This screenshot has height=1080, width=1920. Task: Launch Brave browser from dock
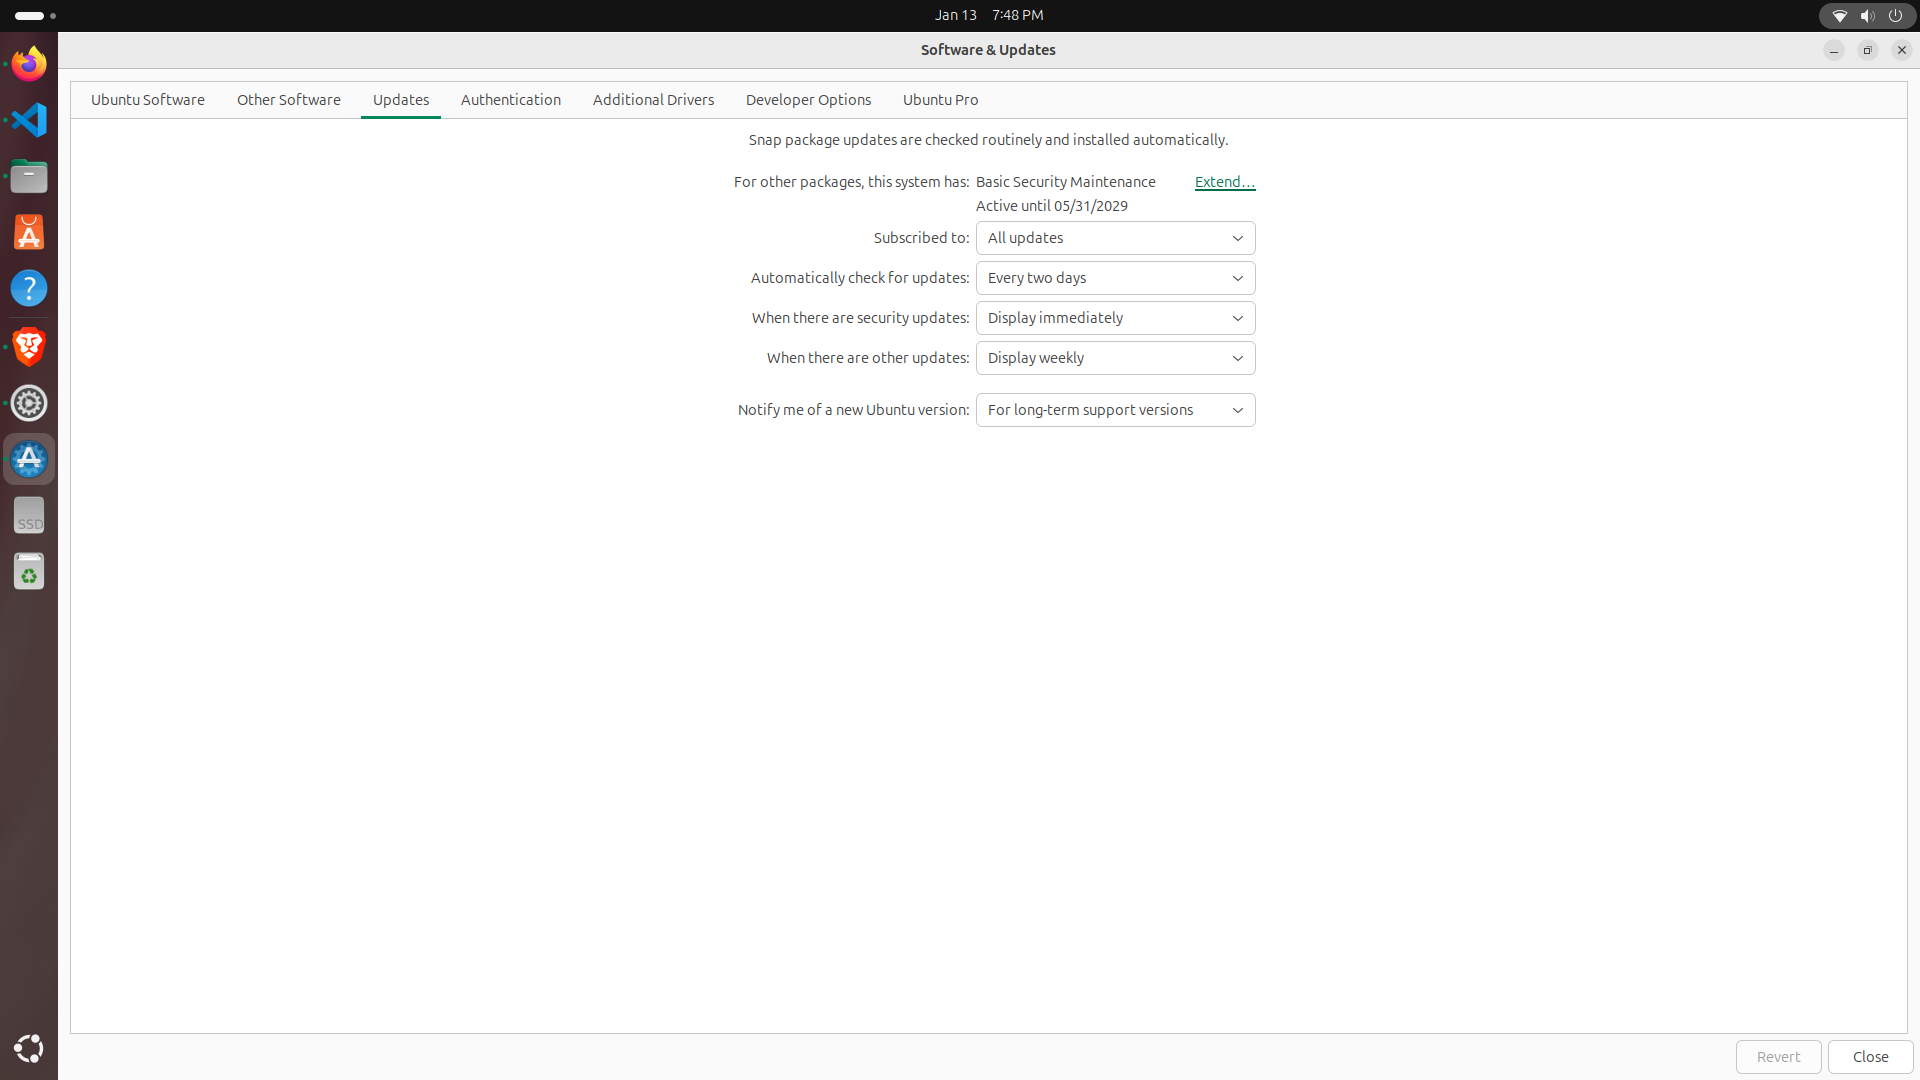(29, 346)
